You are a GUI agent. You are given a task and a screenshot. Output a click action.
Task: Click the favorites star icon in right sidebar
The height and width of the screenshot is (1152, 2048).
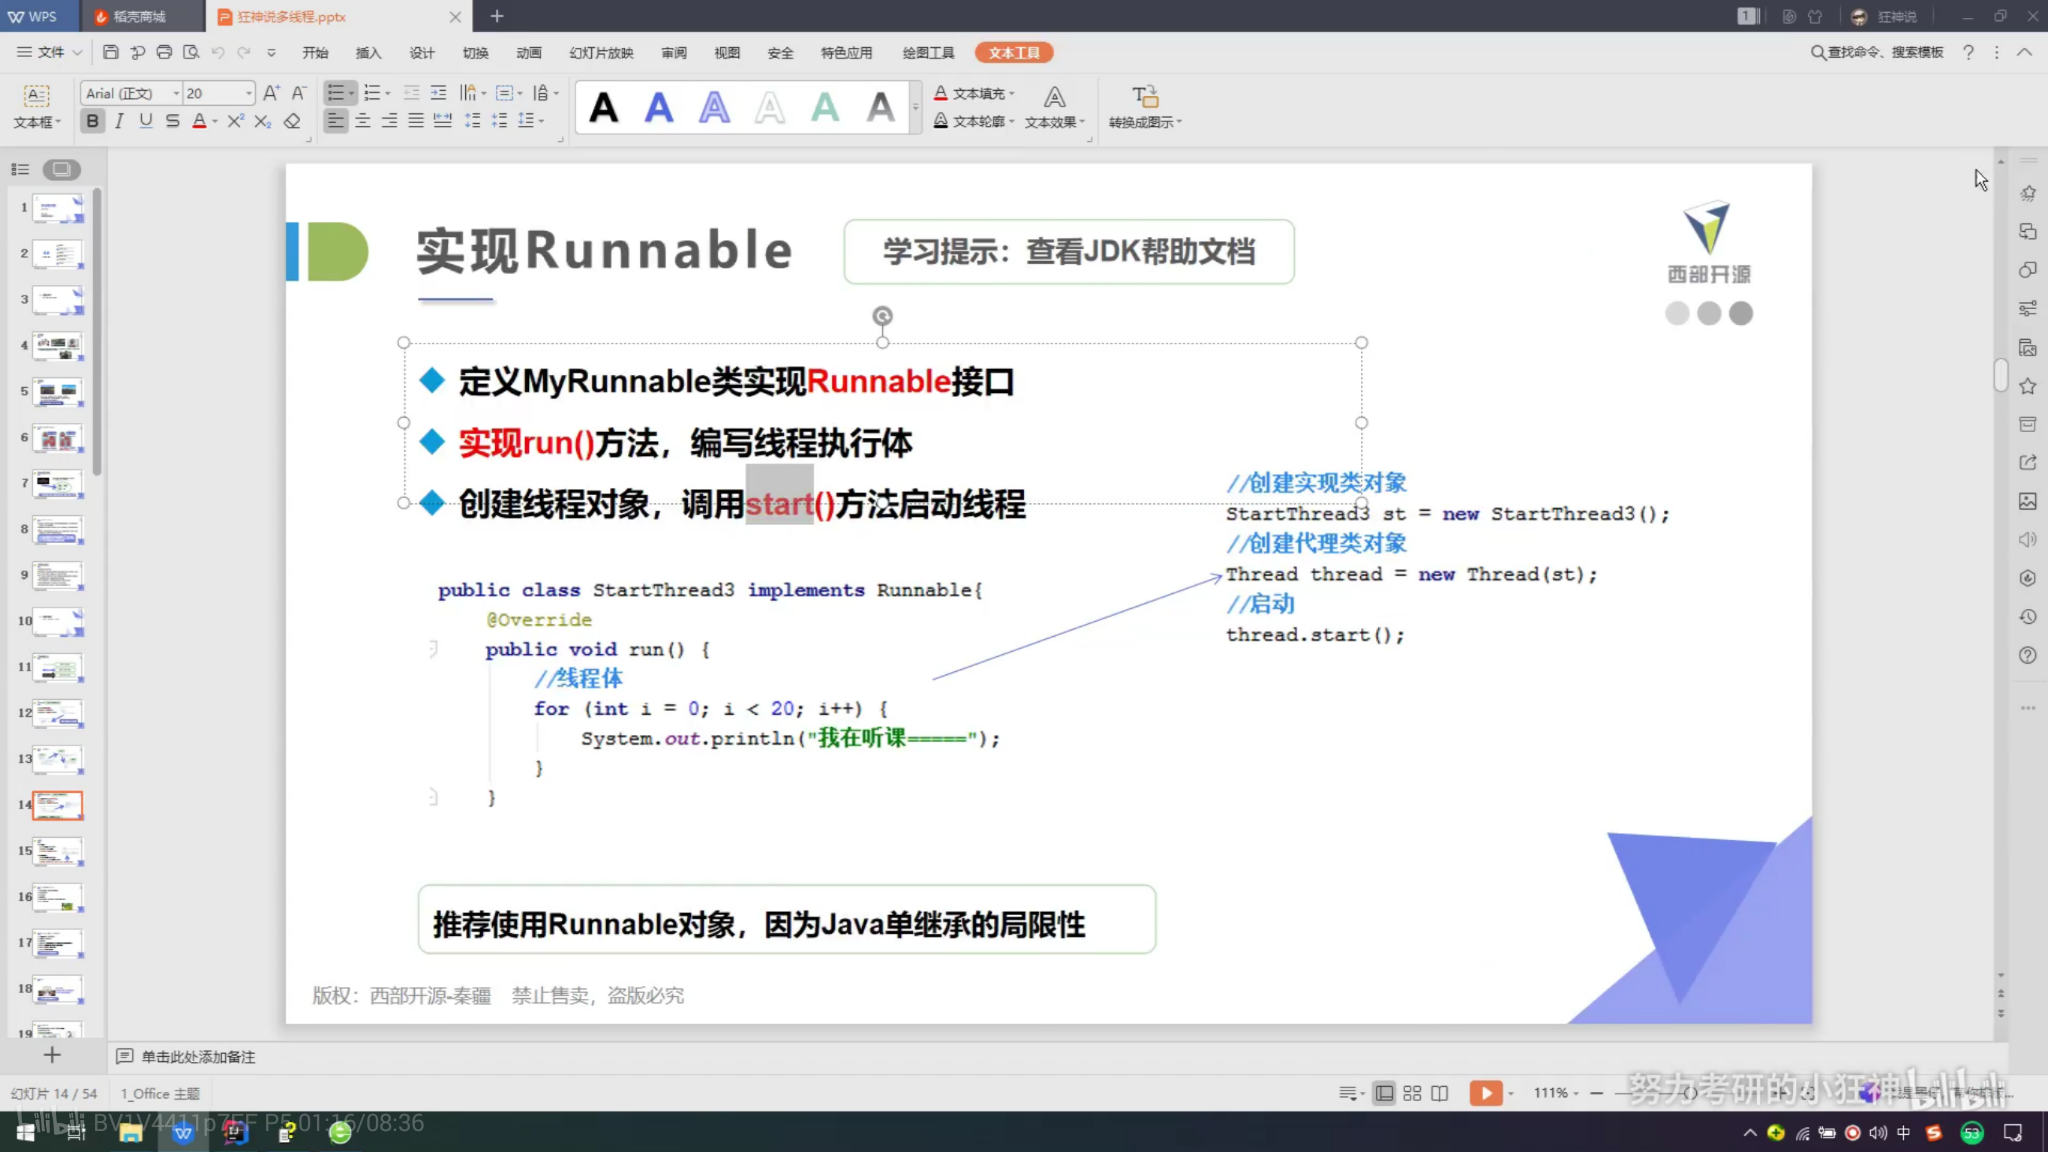tap(2027, 386)
